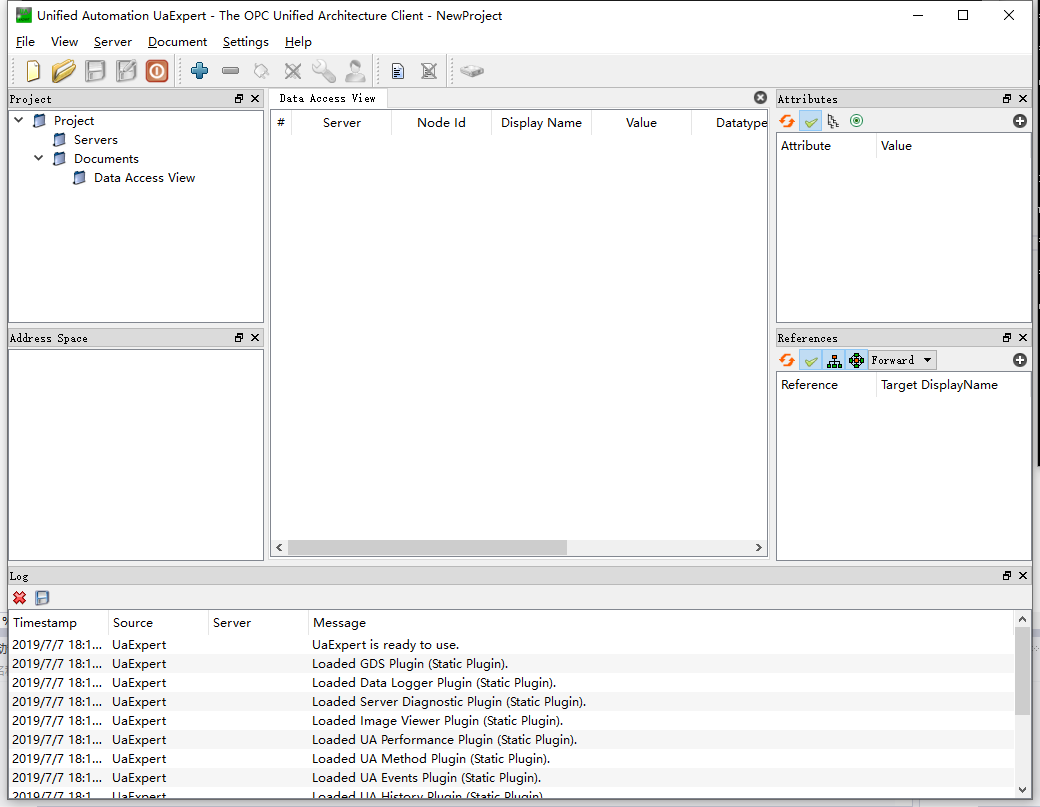Click the add document page icon
The width and height of the screenshot is (1040, 807).
(x=398, y=71)
